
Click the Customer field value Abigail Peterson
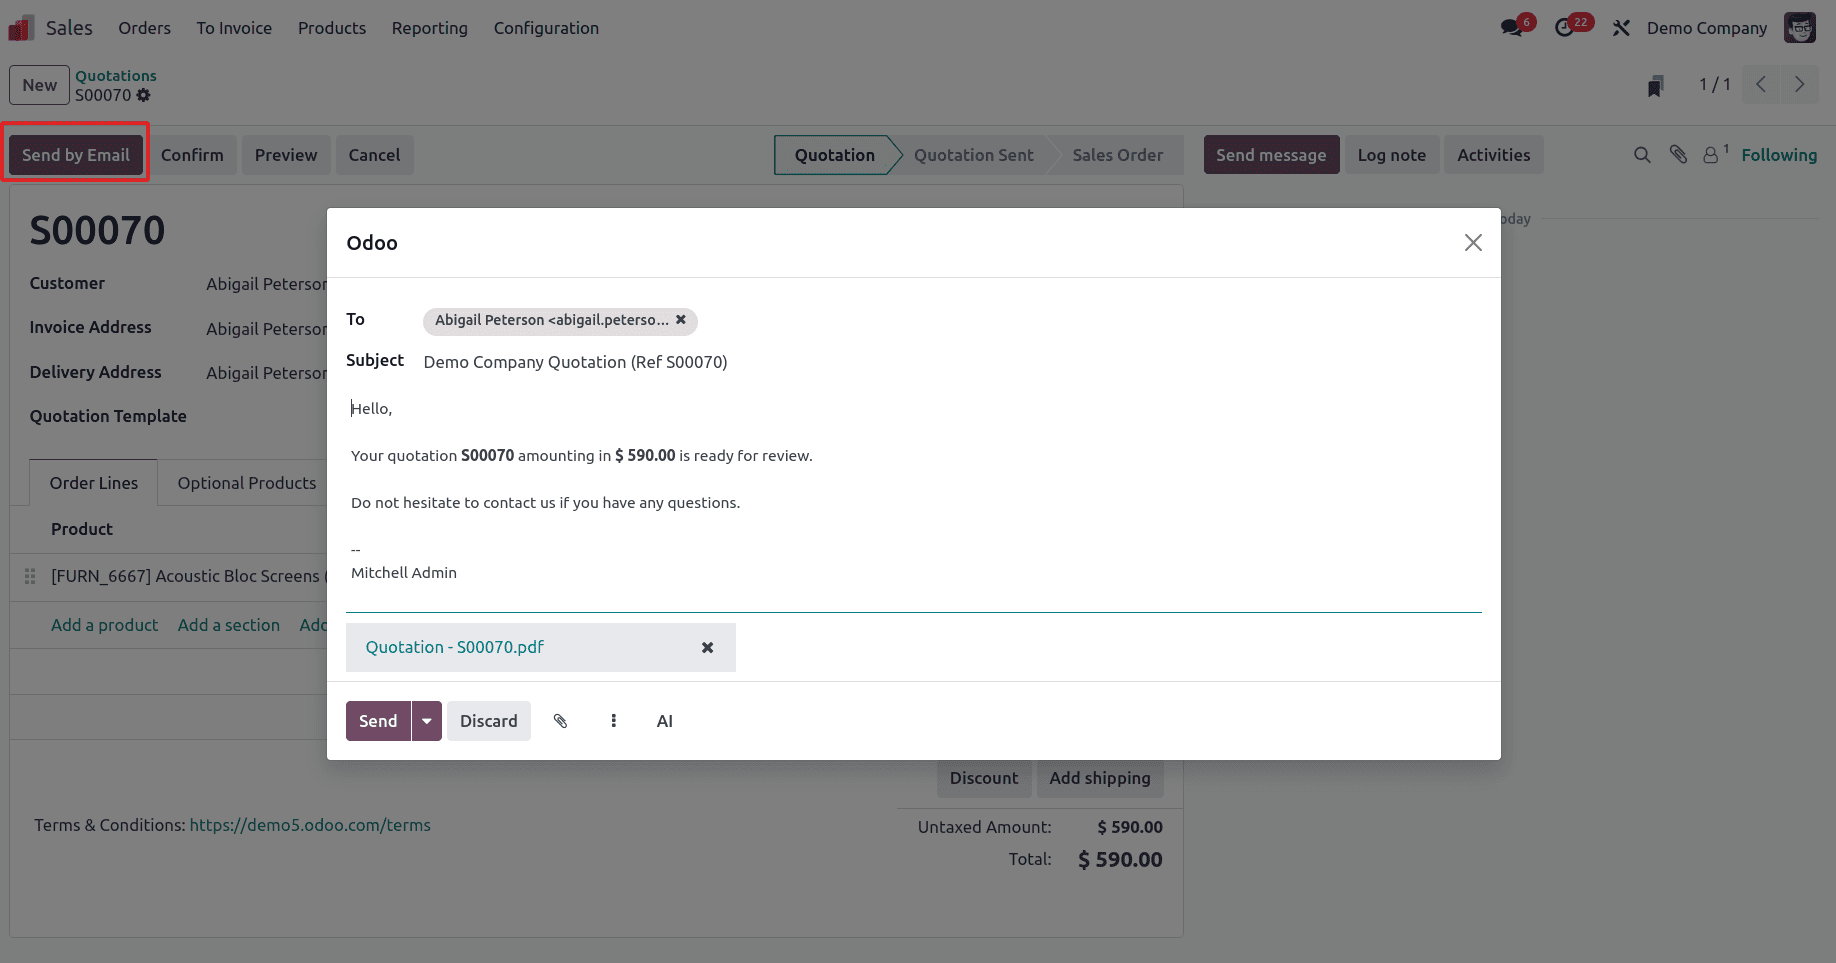click(x=266, y=284)
